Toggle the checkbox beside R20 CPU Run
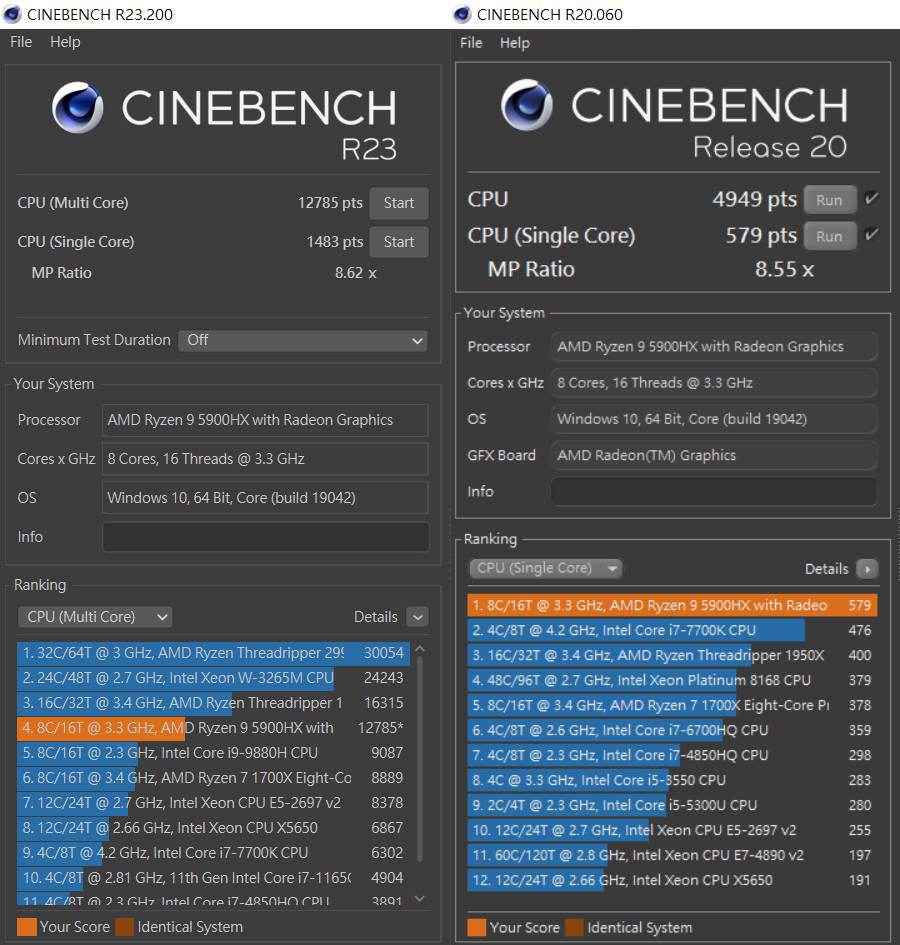Image resolution: width=900 pixels, height=945 pixels. click(871, 199)
